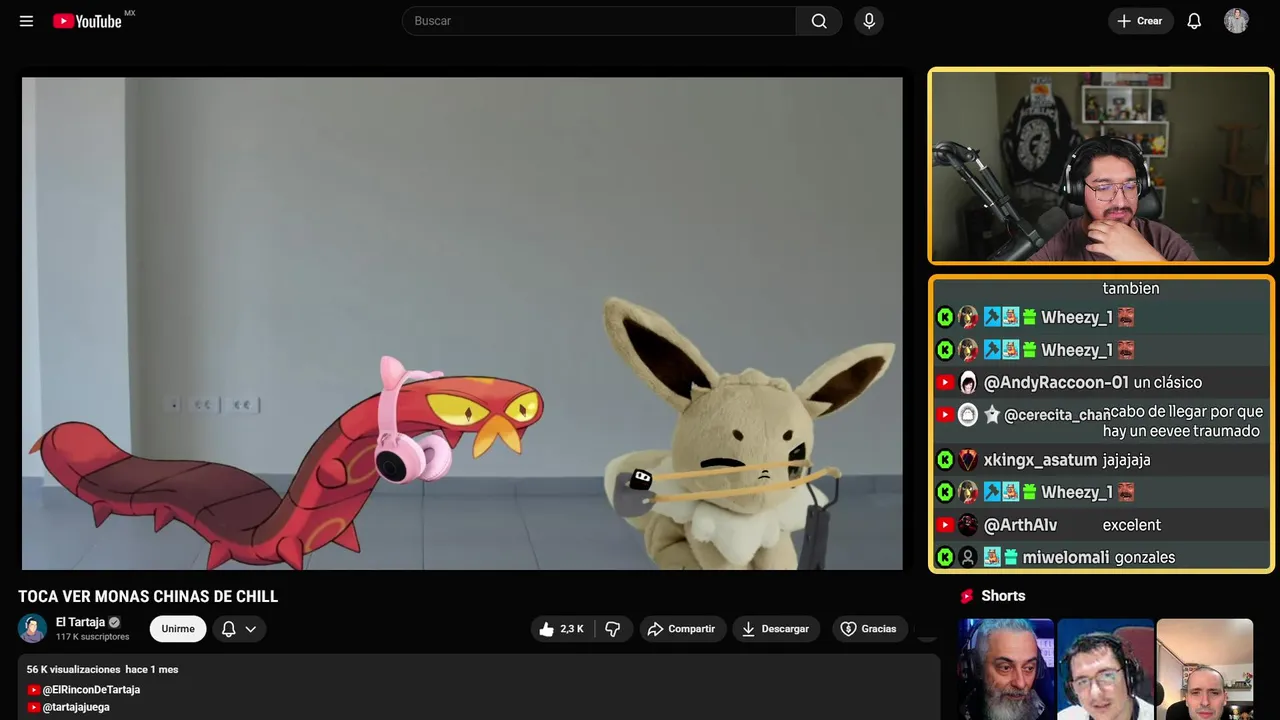Open the notifications bell in header
The image size is (1280, 720).
(x=1194, y=21)
